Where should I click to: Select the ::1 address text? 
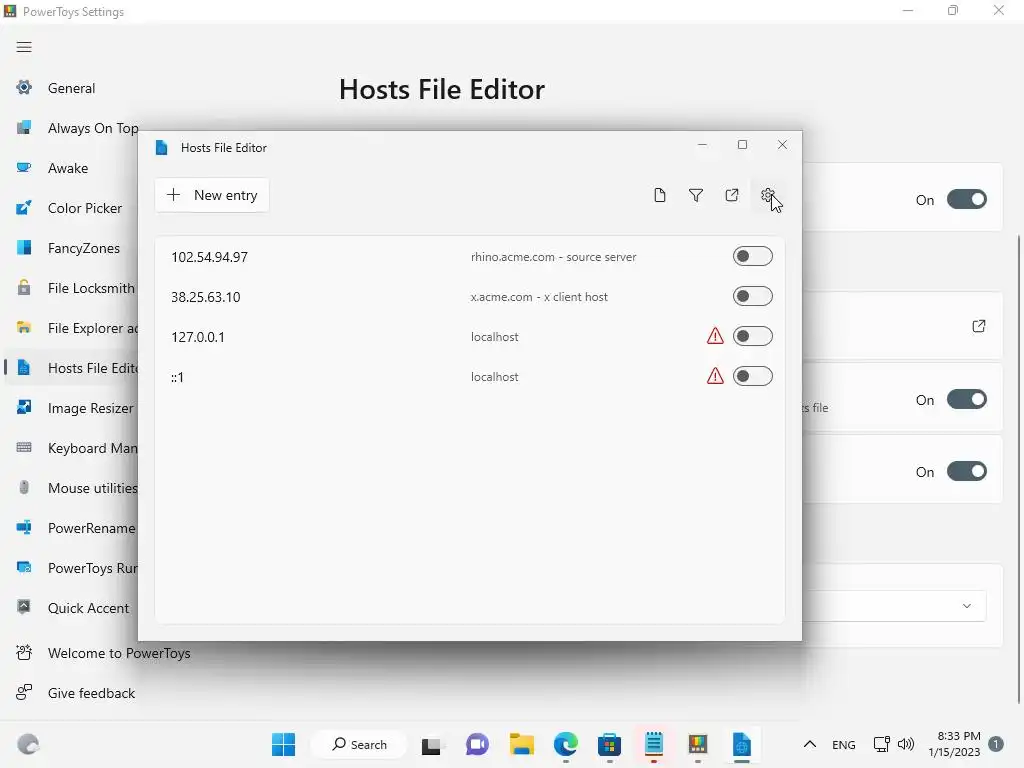tap(177, 377)
